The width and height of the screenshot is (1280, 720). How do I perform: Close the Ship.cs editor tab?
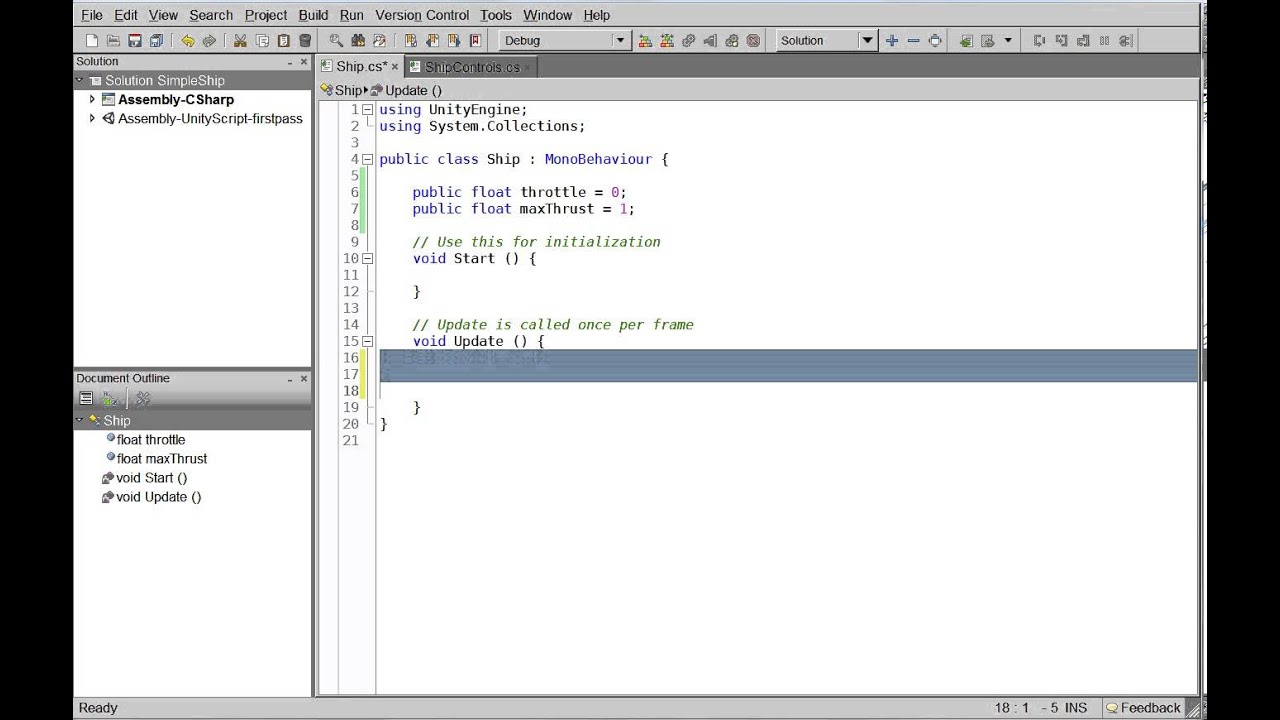(395, 67)
